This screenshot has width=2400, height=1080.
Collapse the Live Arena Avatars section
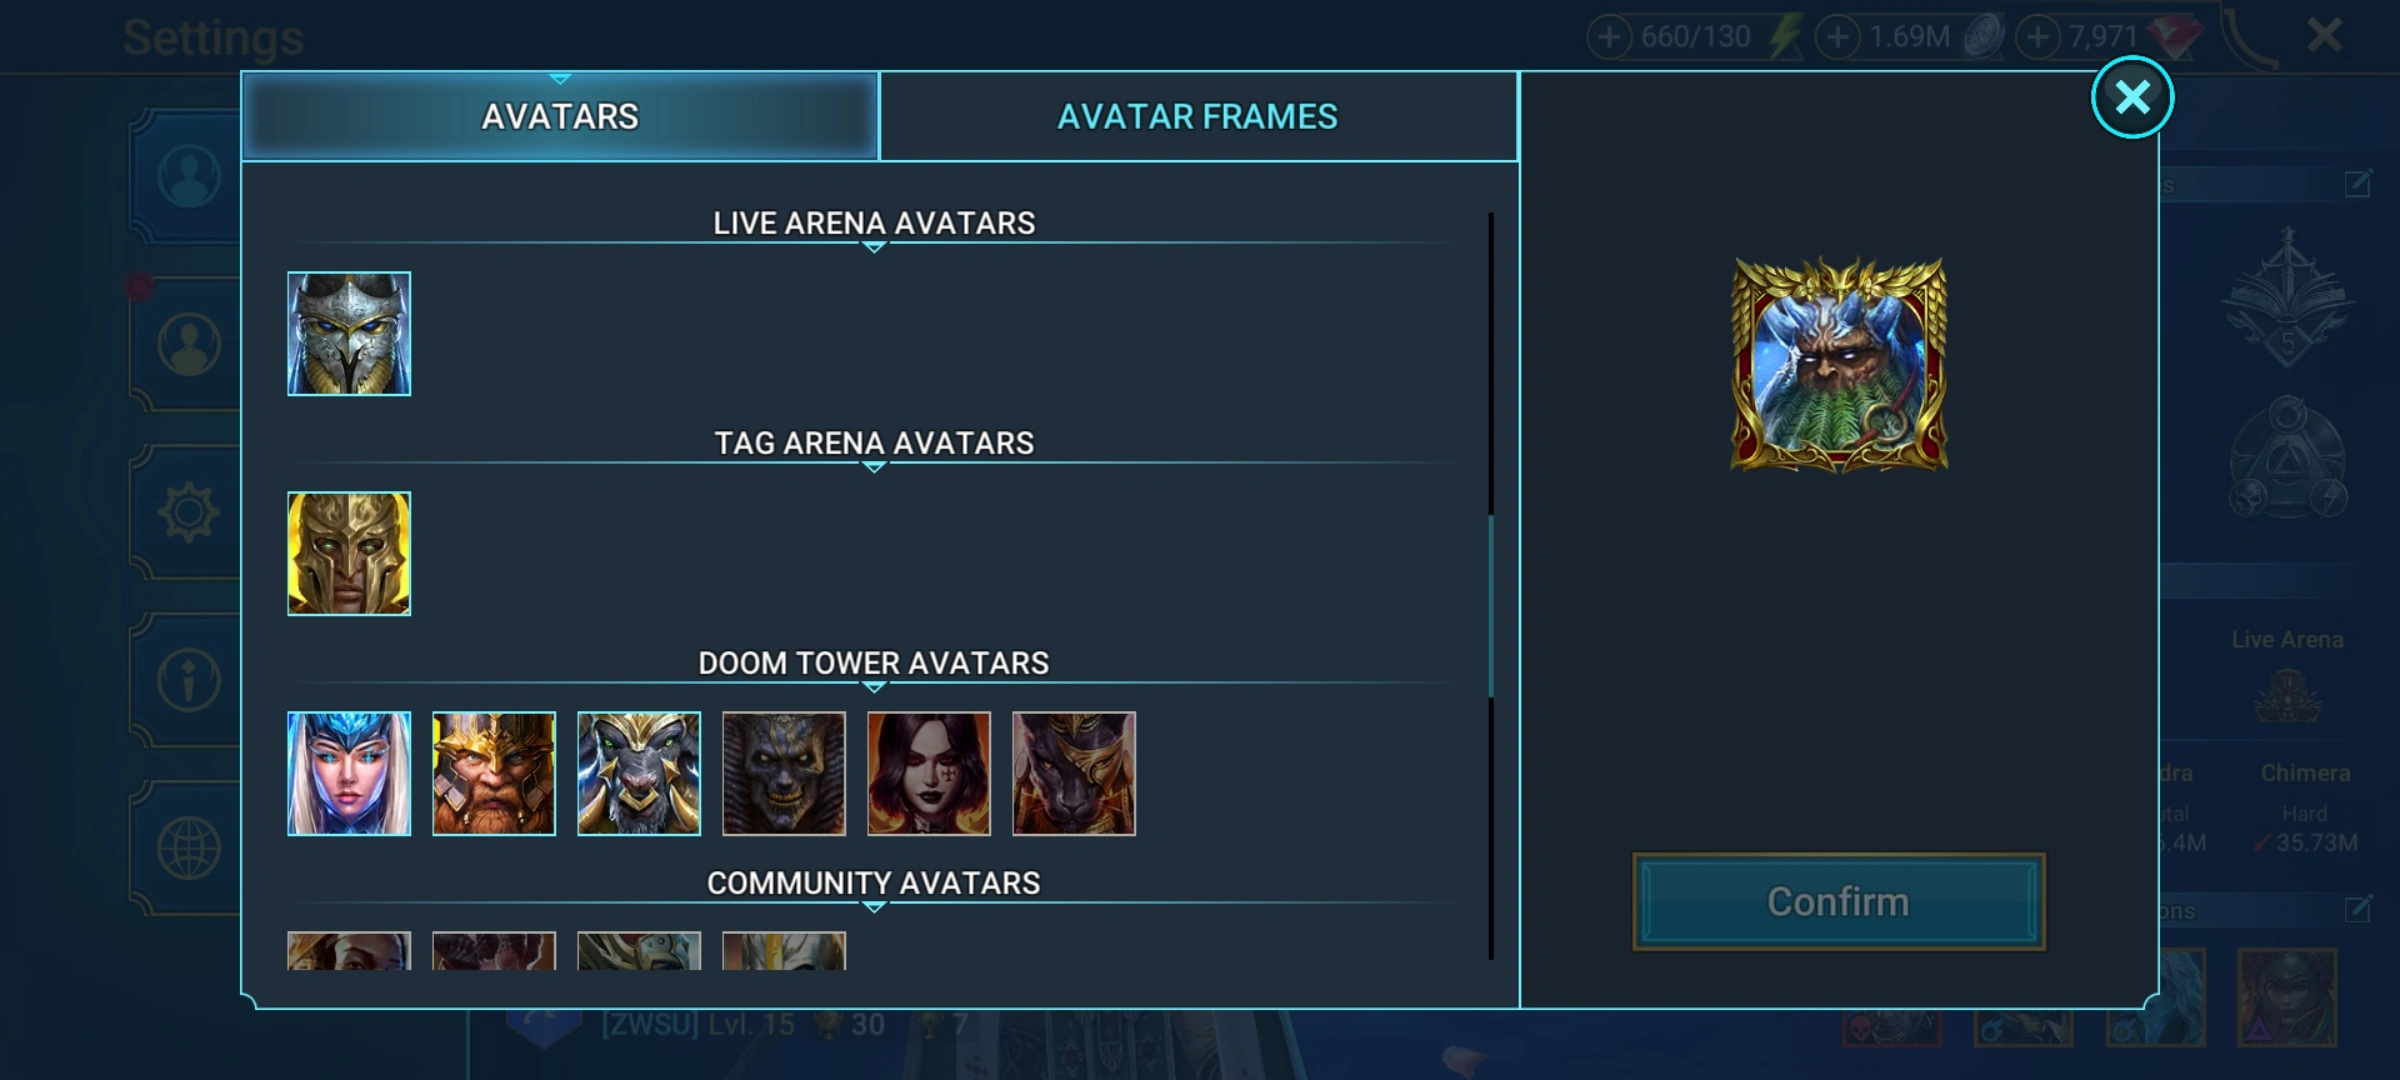[874, 223]
